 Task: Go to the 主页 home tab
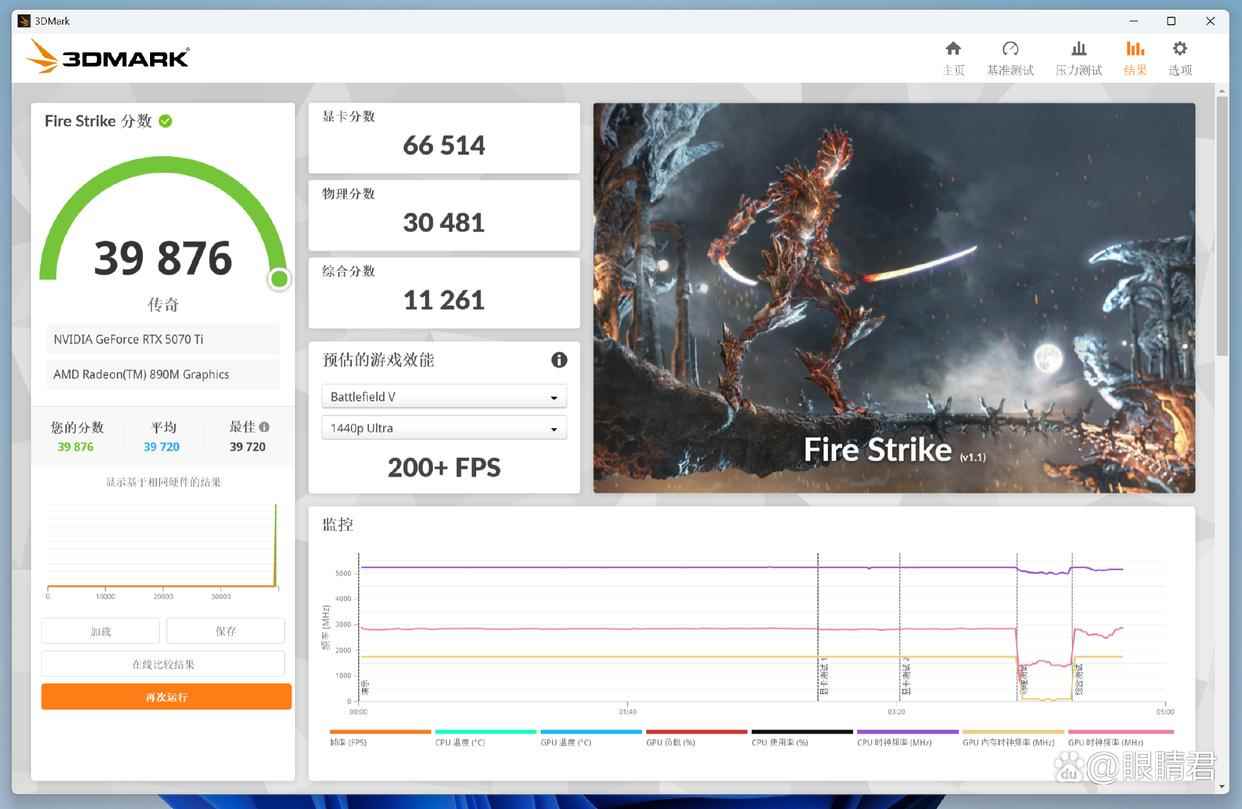[x=953, y=58]
